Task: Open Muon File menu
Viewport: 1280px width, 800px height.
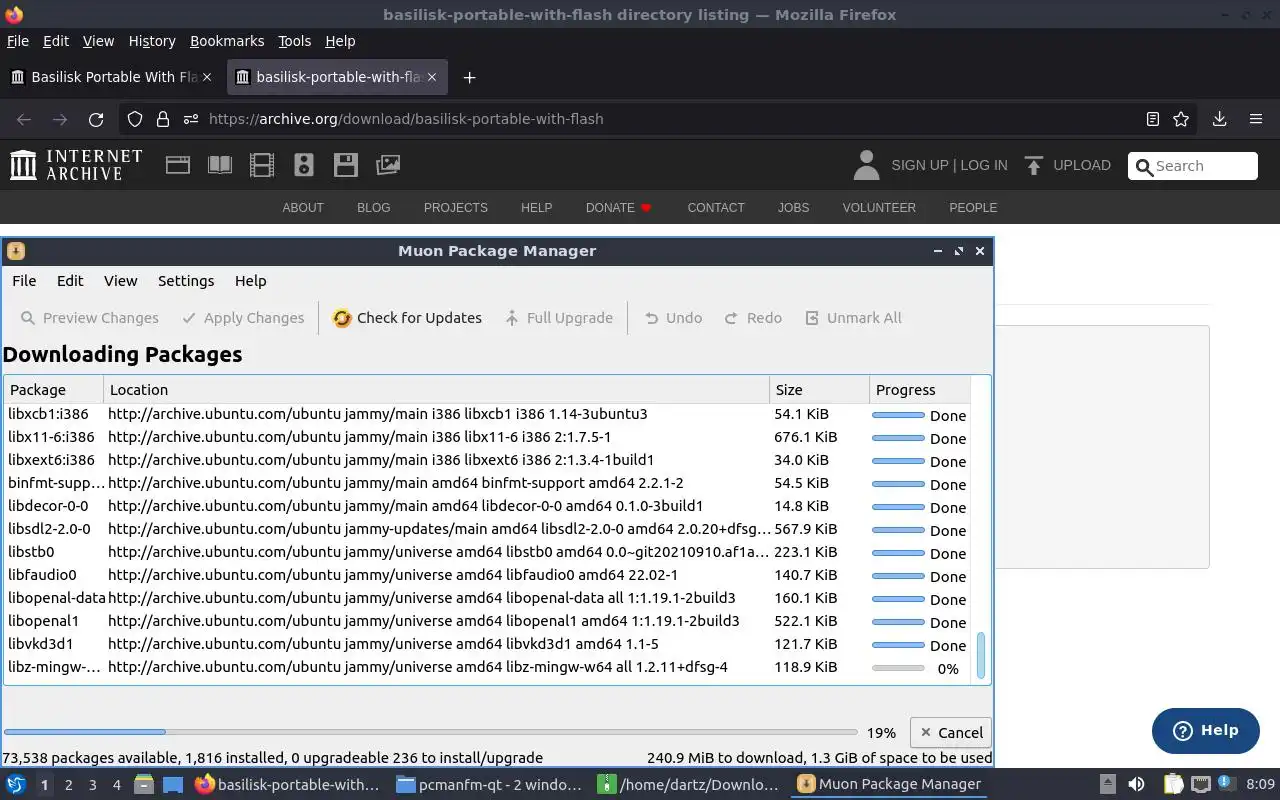Action: (x=24, y=281)
